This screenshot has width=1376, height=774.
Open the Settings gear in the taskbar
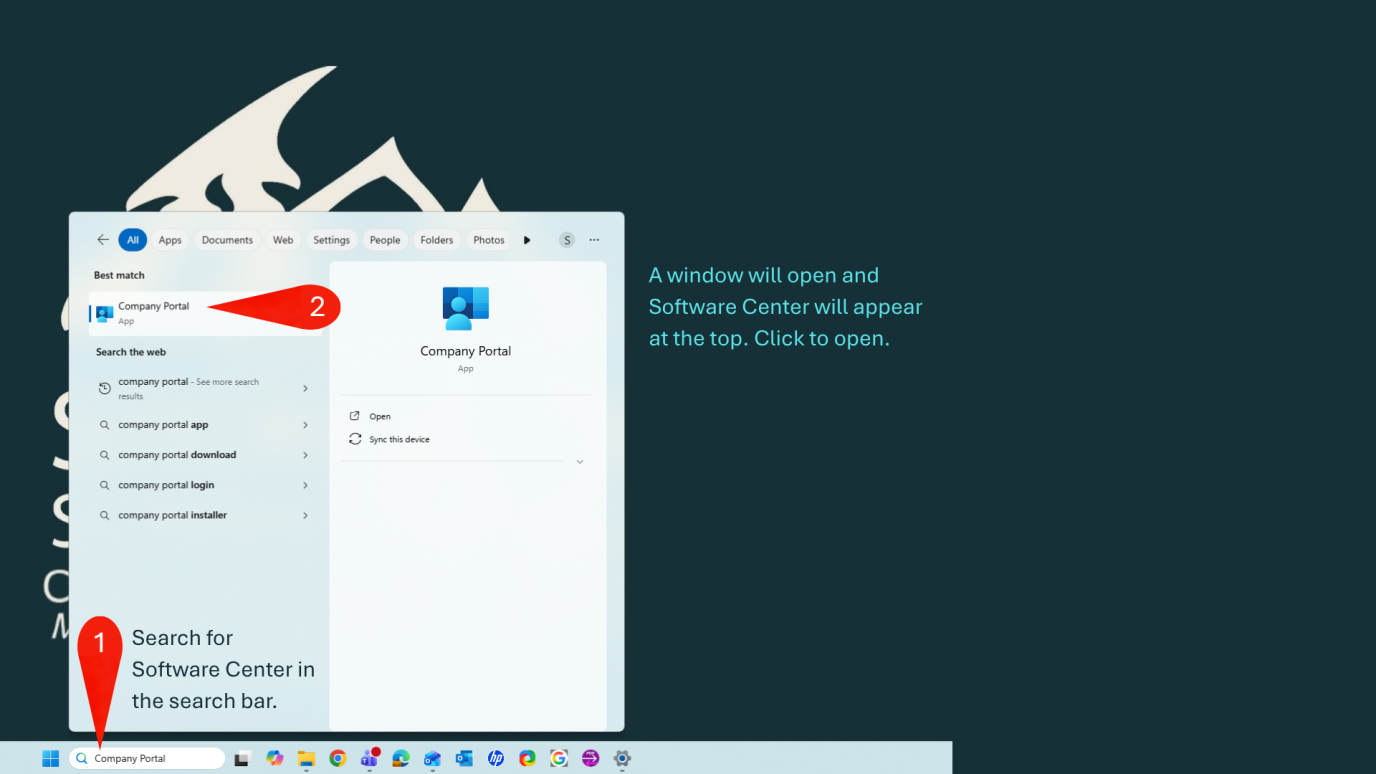[x=622, y=759]
